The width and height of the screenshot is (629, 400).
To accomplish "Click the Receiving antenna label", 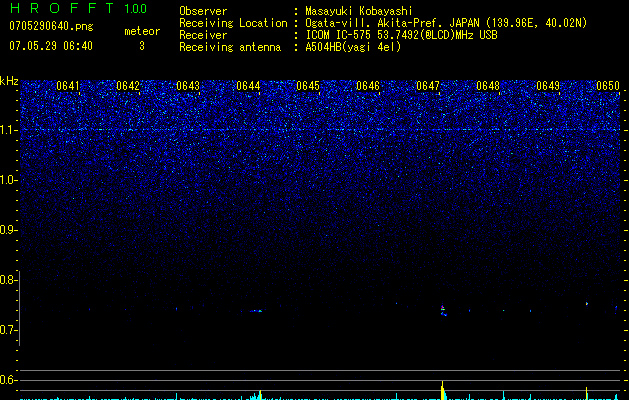I will pyautogui.click(x=230, y=47).
